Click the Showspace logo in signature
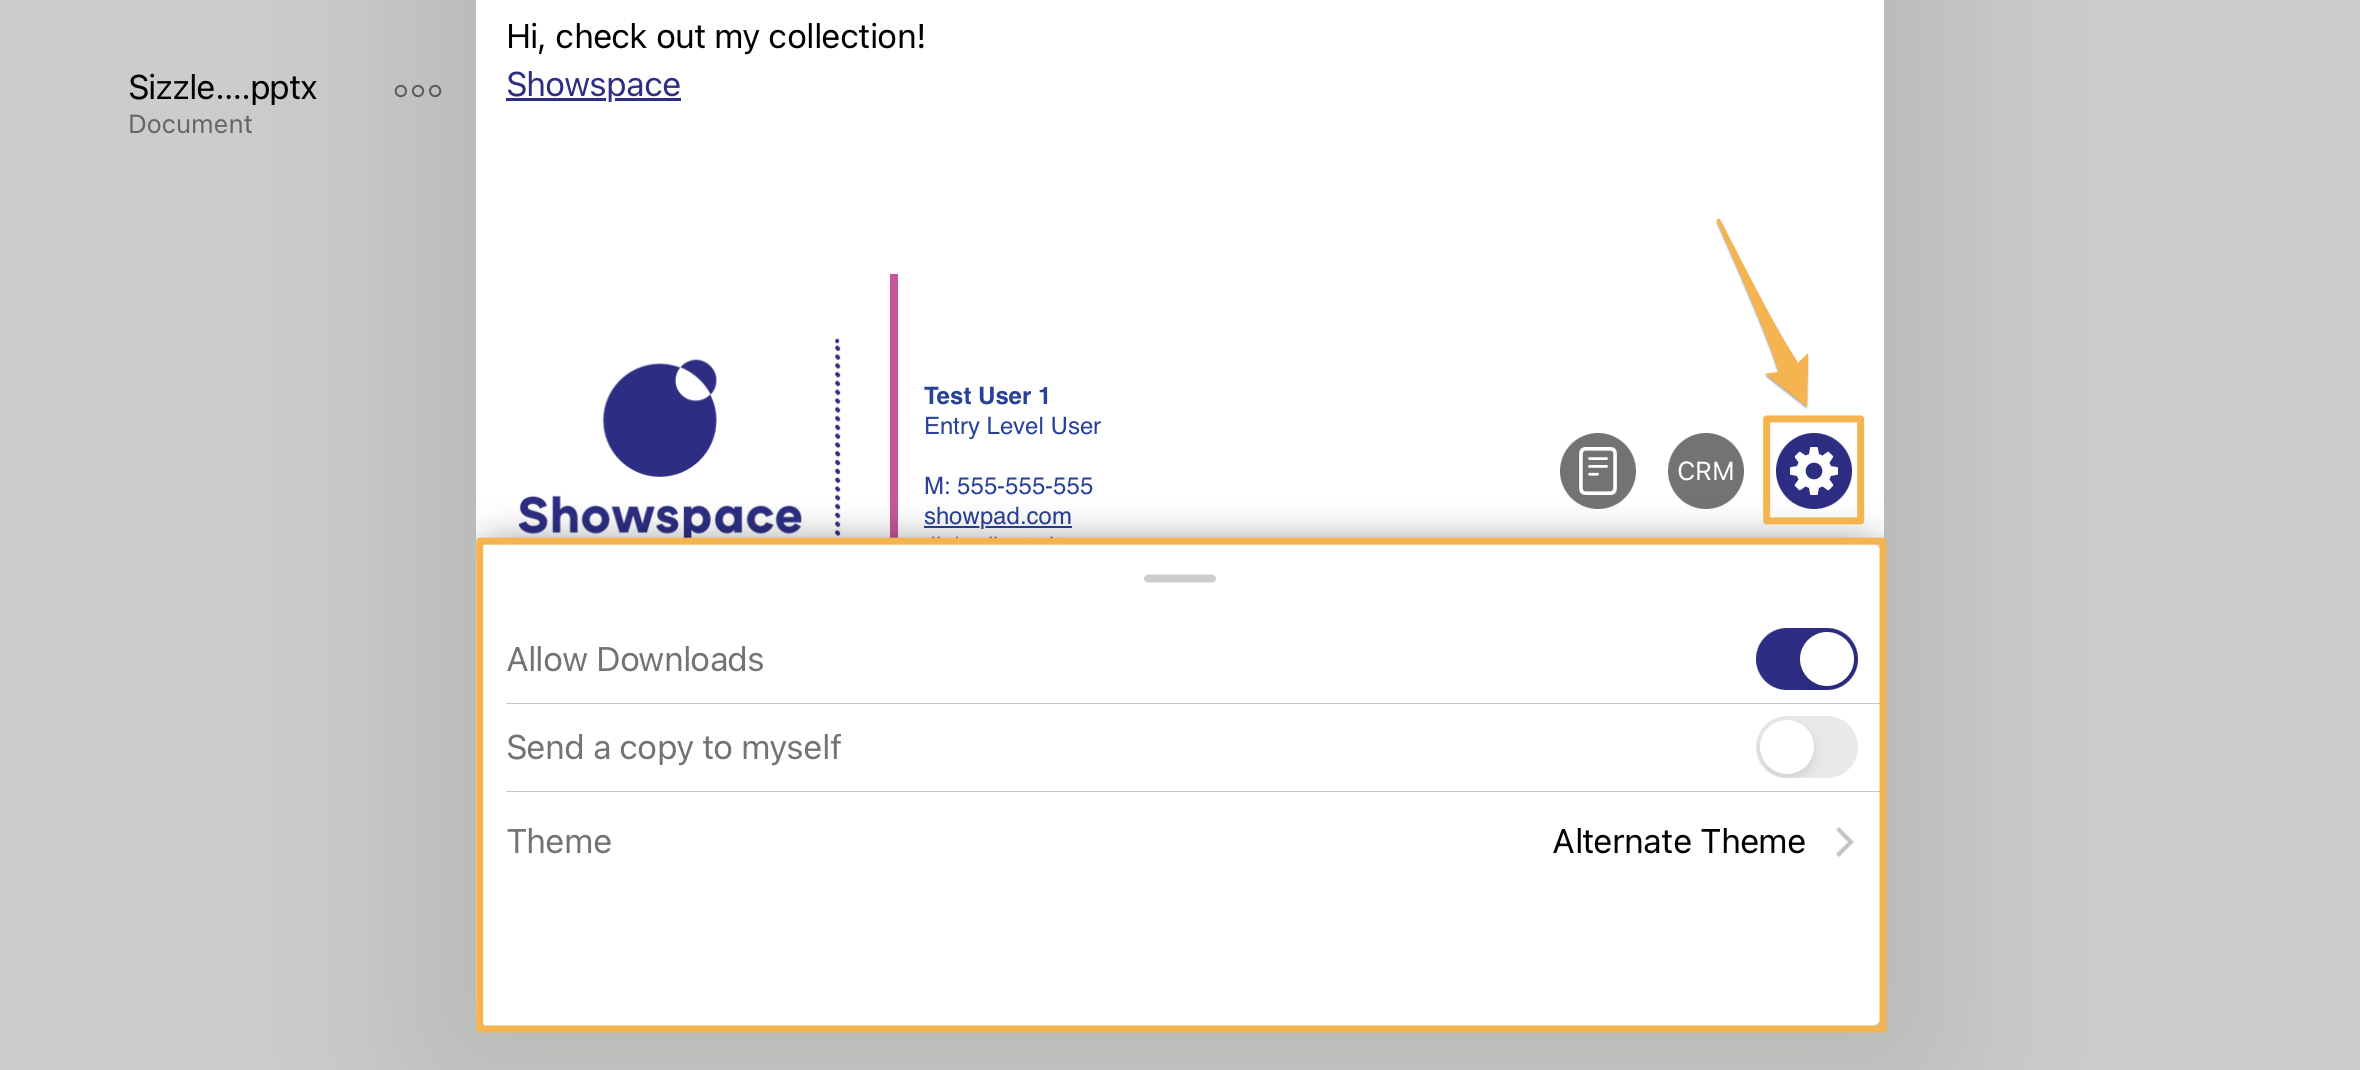2360x1070 pixels. 659,447
